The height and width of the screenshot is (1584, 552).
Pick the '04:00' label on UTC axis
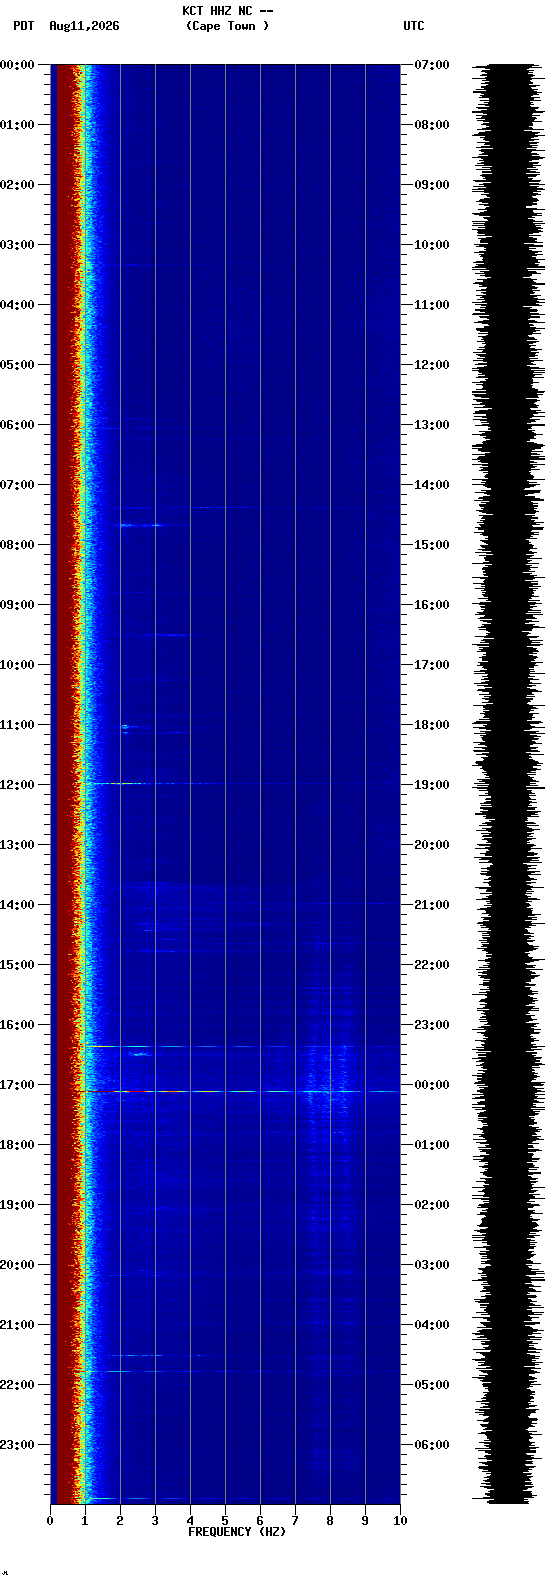(x=432, y=1325)
